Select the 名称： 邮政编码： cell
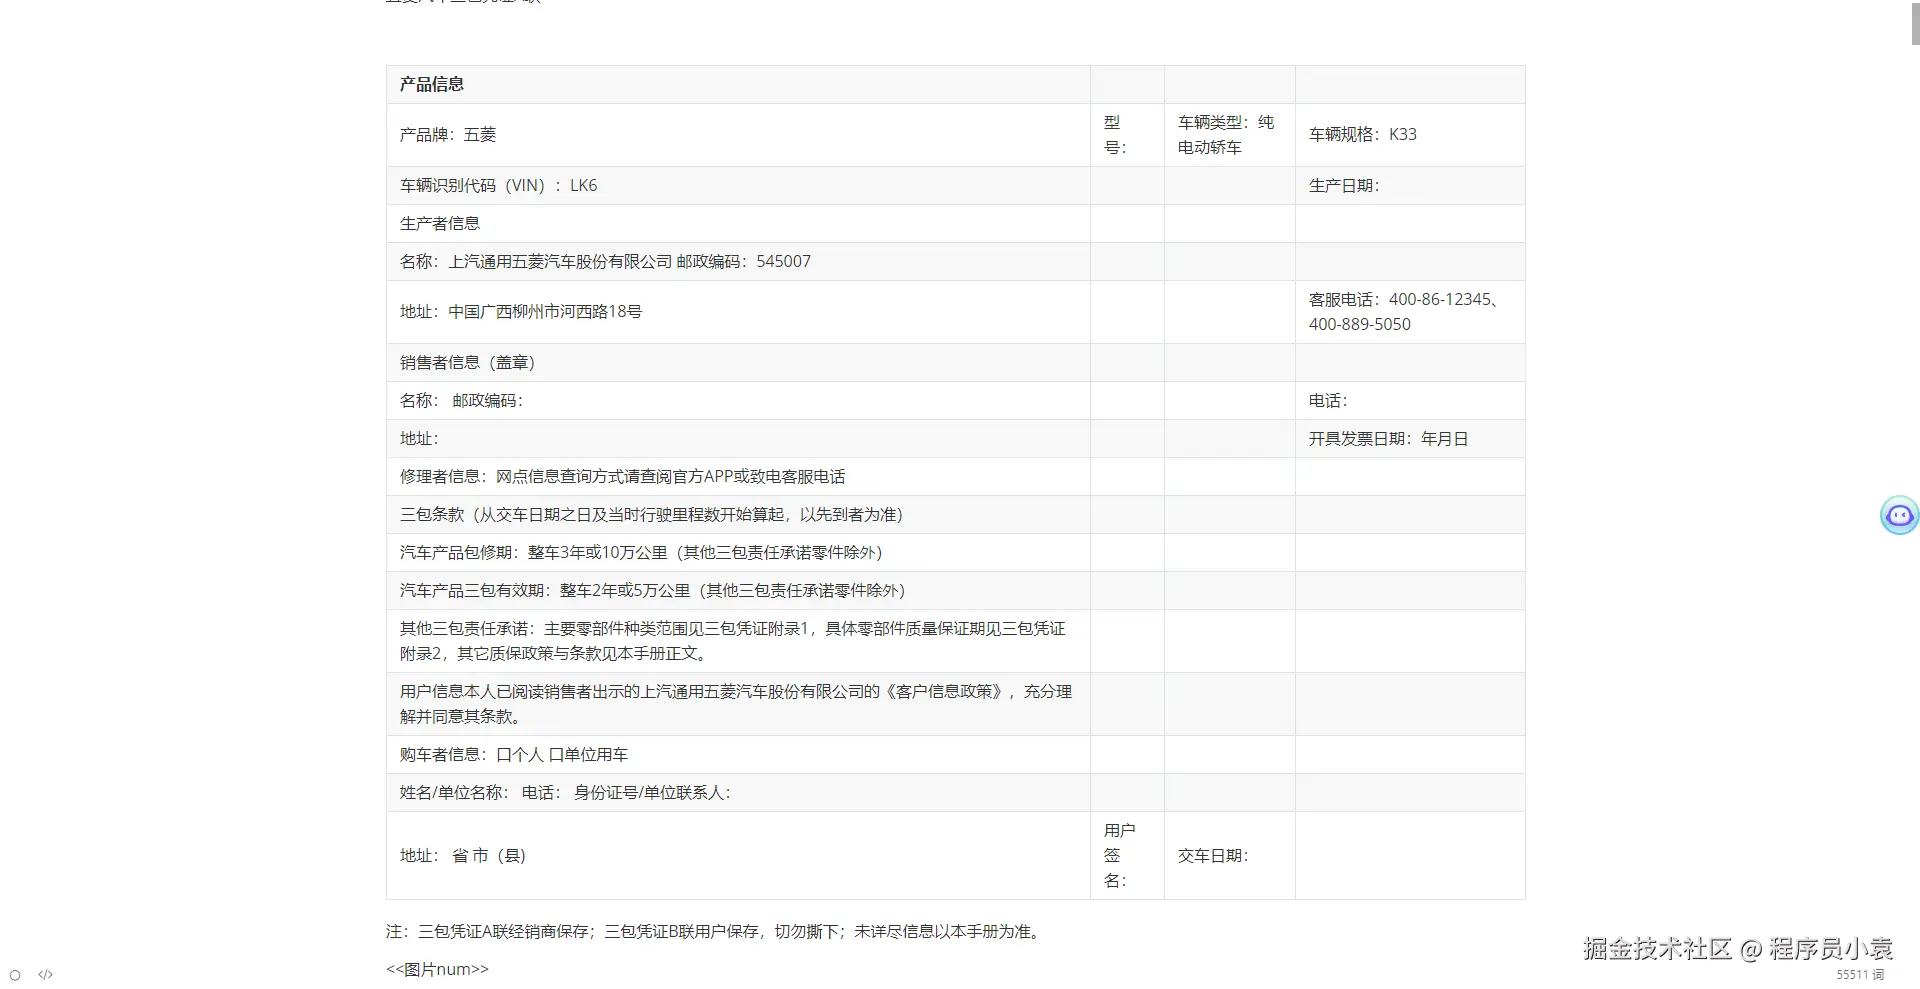 click(738, 401)
